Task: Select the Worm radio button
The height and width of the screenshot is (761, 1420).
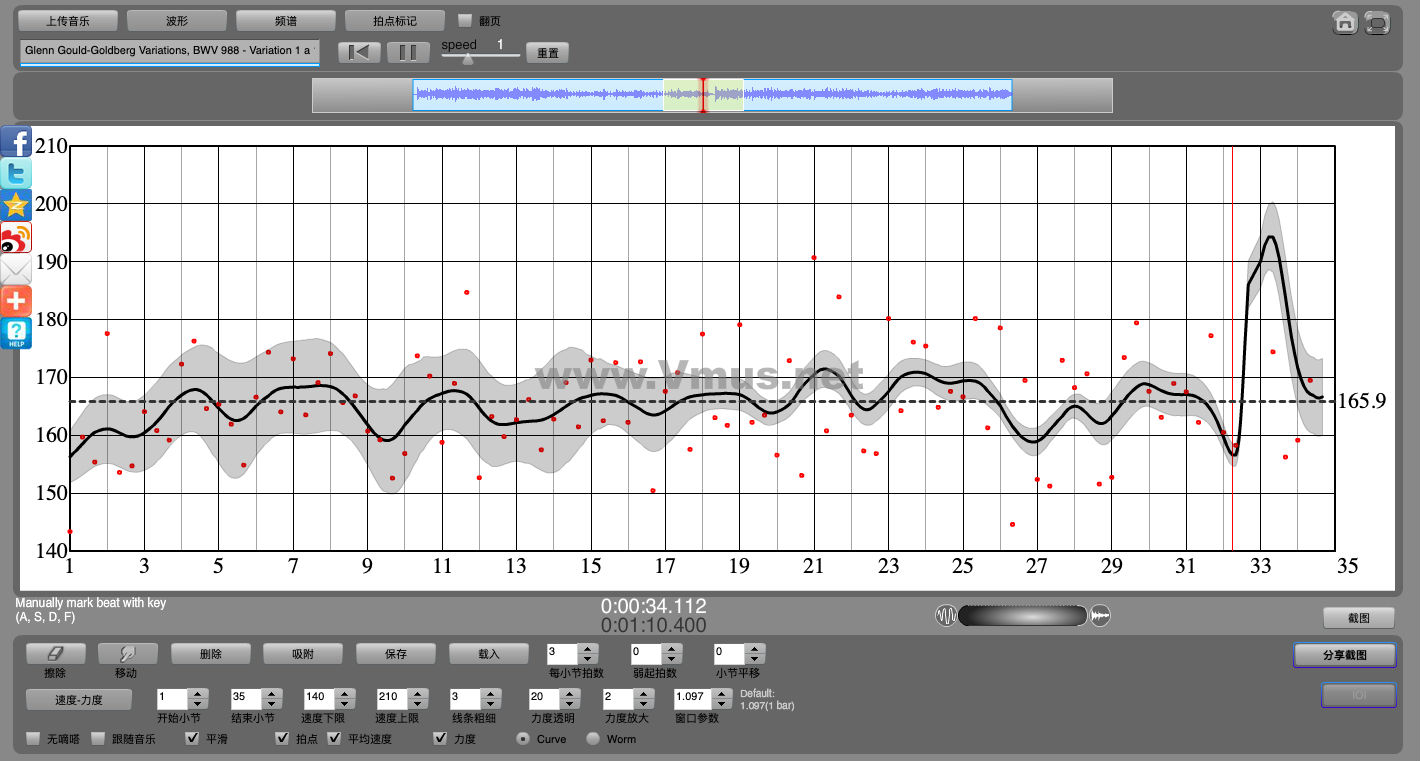Action: [593, 739]
